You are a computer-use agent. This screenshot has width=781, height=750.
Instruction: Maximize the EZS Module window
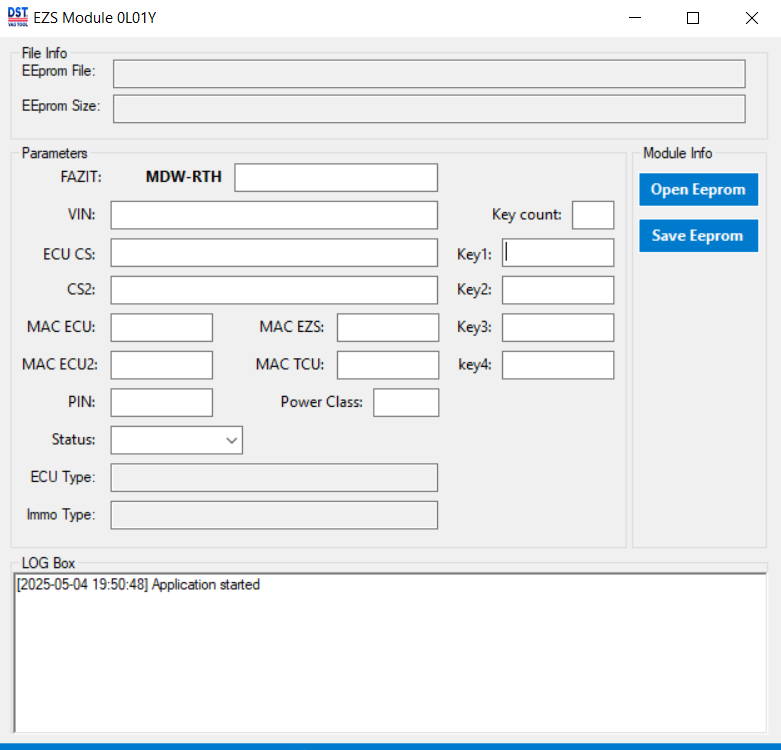(x=693, y=18)
